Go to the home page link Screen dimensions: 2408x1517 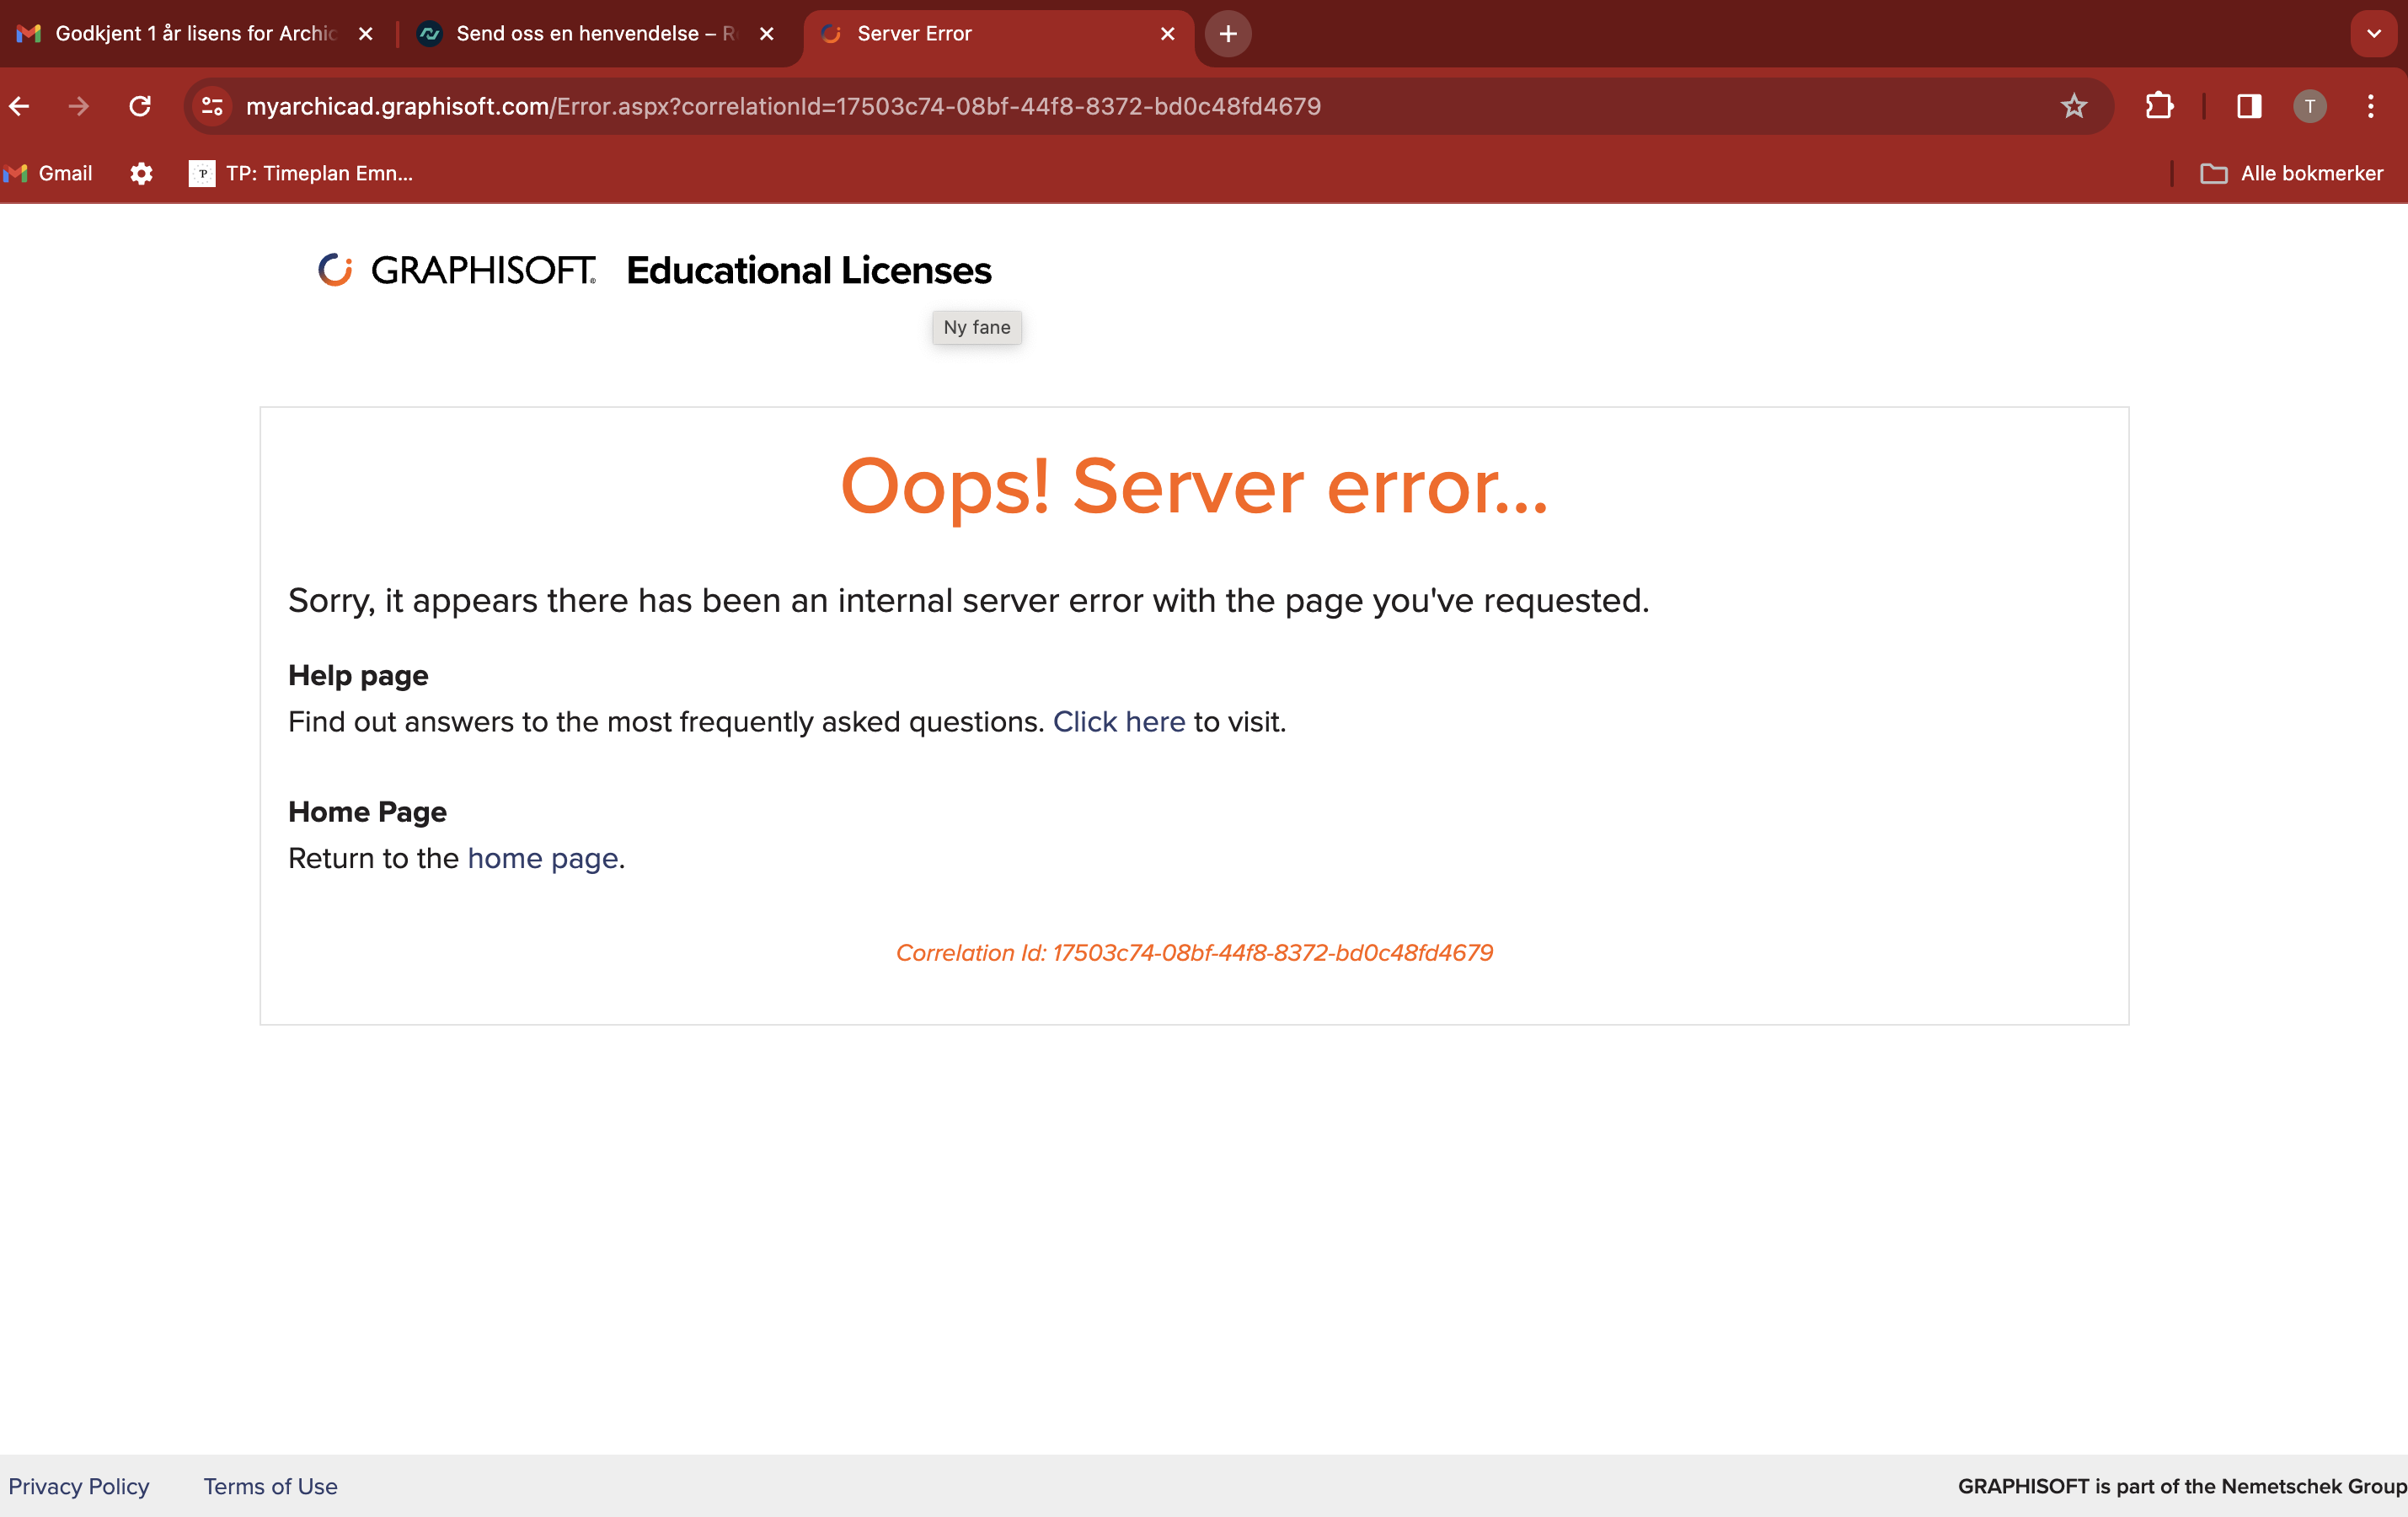click(542, 858)
